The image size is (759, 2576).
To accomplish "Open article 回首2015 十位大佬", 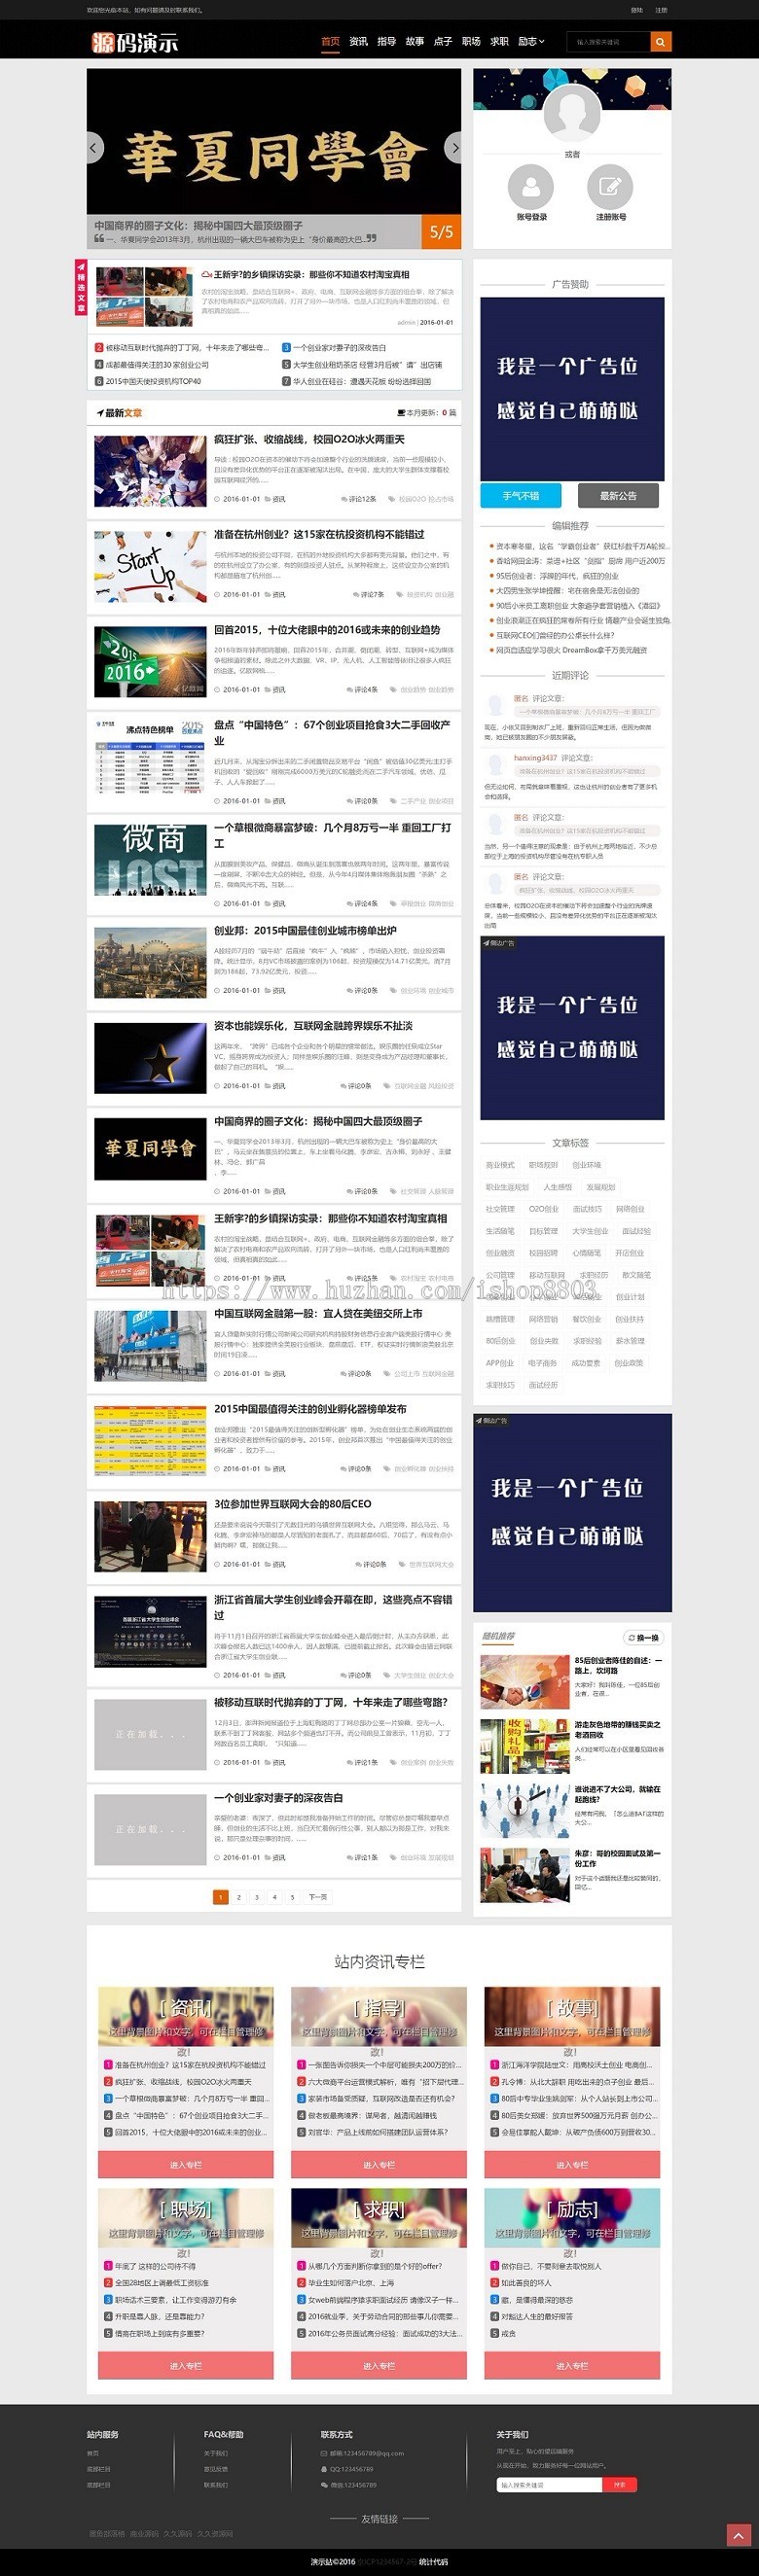I will coord(327,630).
